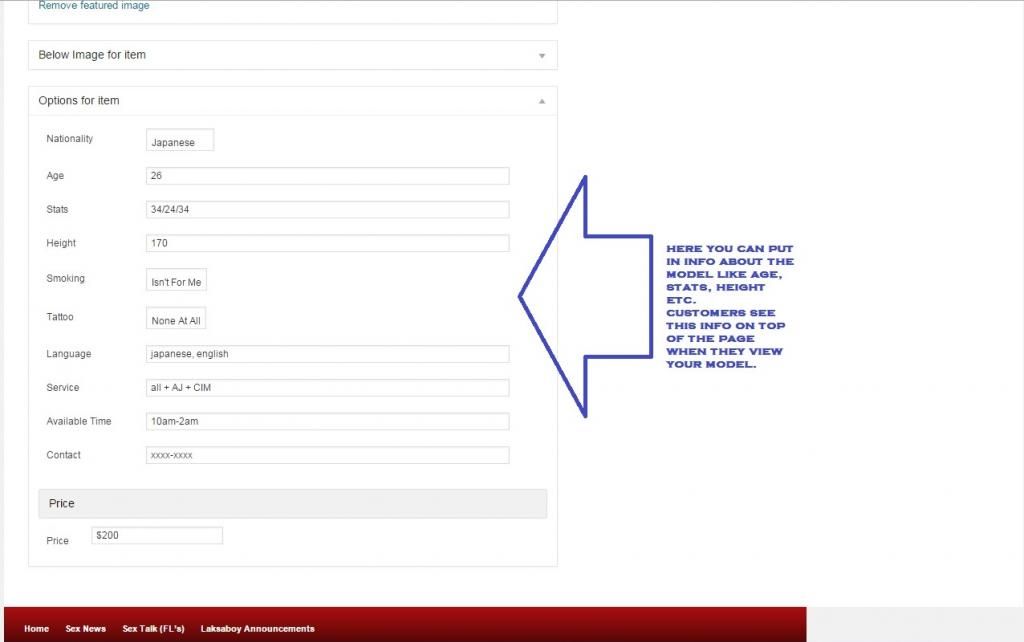Click the Available Time field

pos(327,421)
